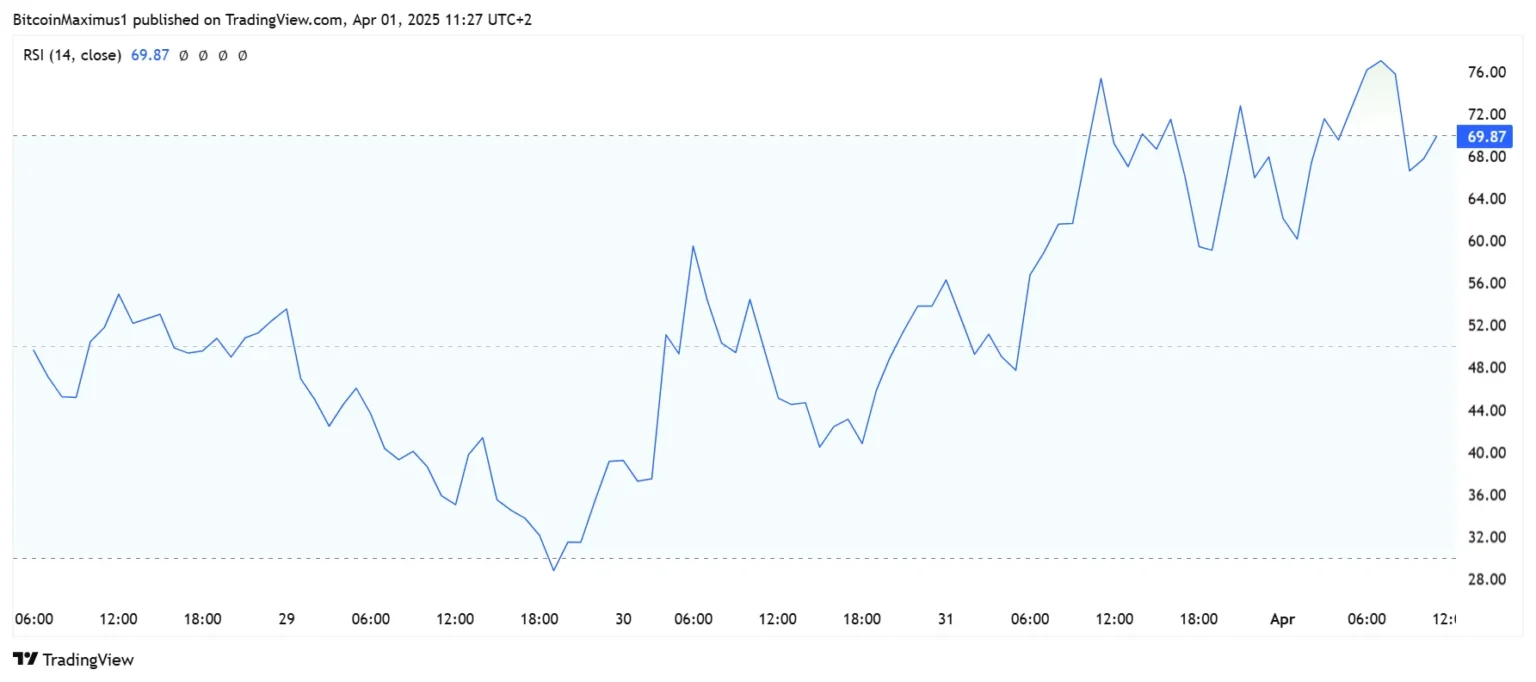The width and height of the screenshot is (1536, 682).
Task: Click the 28.00 label on the value scale
Action: [x=1487, y=580]
